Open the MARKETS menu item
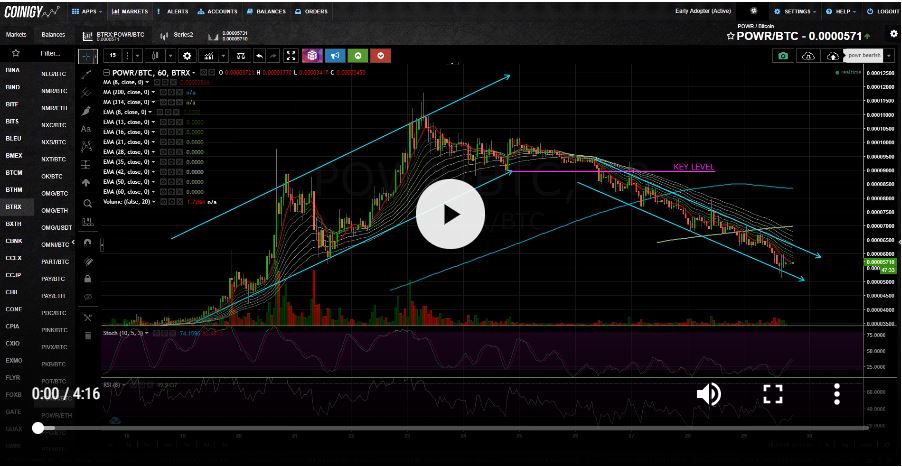Screen dimensions: 902x467 [130, 11]
